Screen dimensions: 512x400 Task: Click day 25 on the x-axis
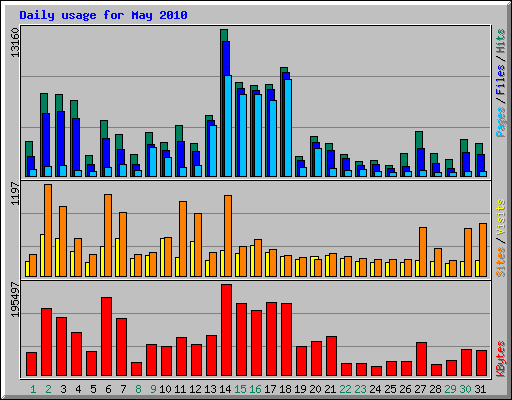pos(390,389)
